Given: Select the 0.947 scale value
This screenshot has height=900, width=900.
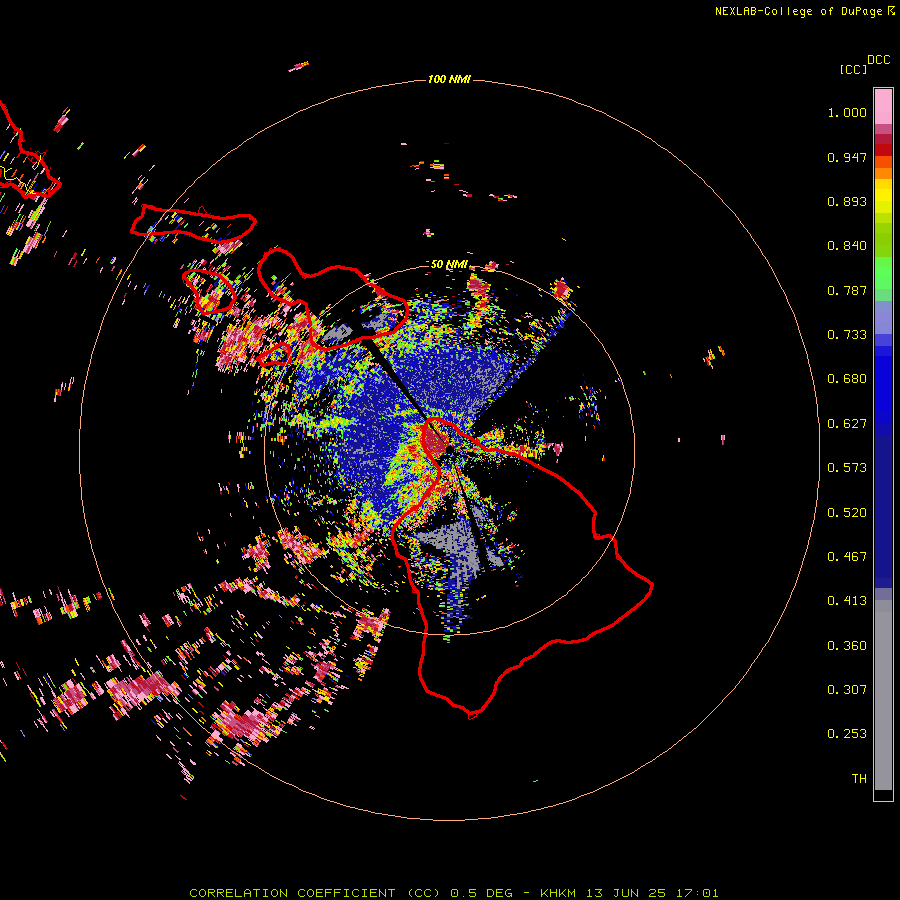Looking at the screenshot, I should coord(847,157).
